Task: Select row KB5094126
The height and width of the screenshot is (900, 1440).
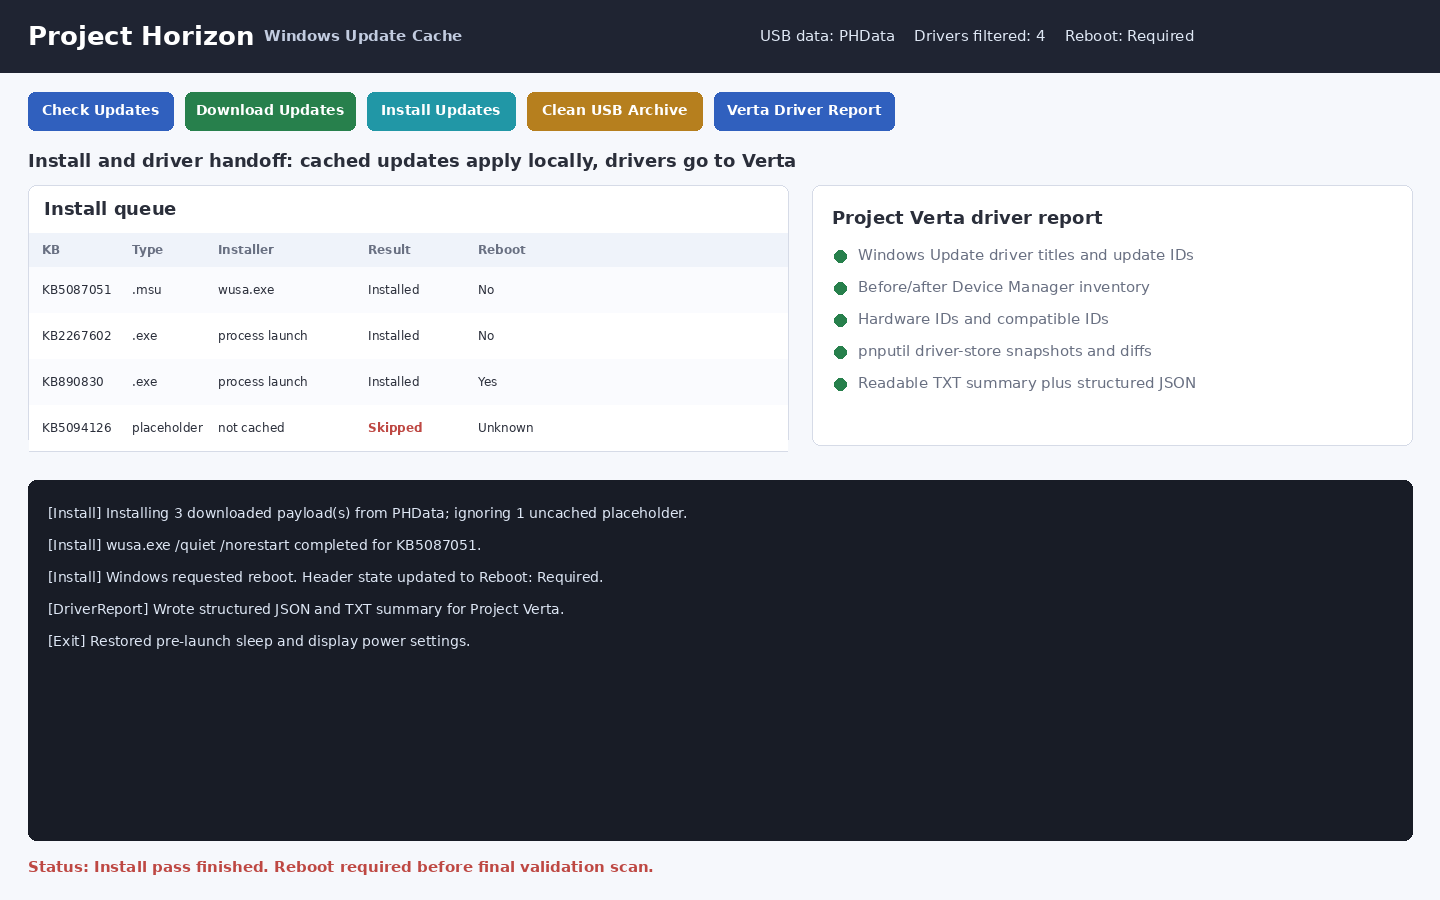Action: [x=408, y=428]
